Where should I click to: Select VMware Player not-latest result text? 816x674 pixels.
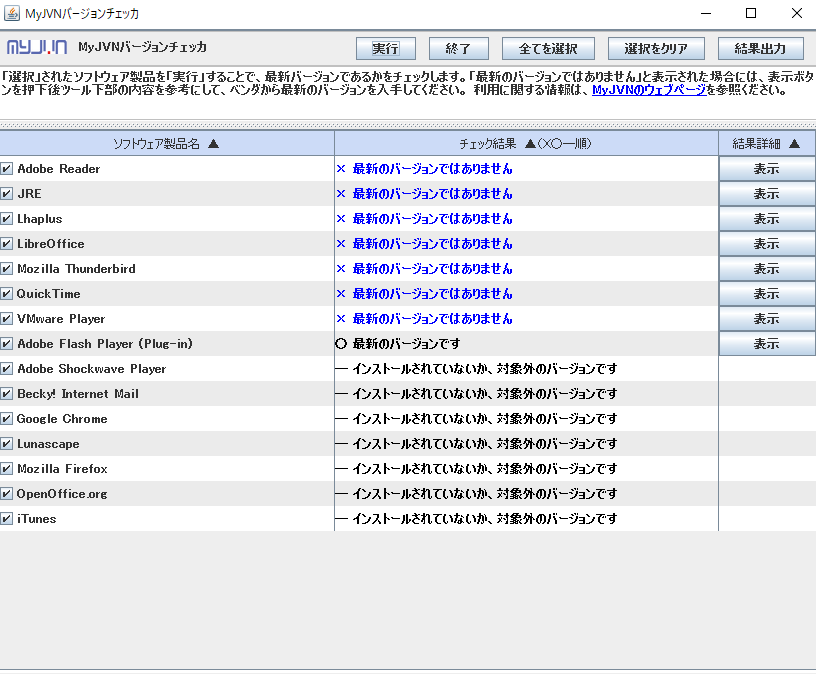432,319
